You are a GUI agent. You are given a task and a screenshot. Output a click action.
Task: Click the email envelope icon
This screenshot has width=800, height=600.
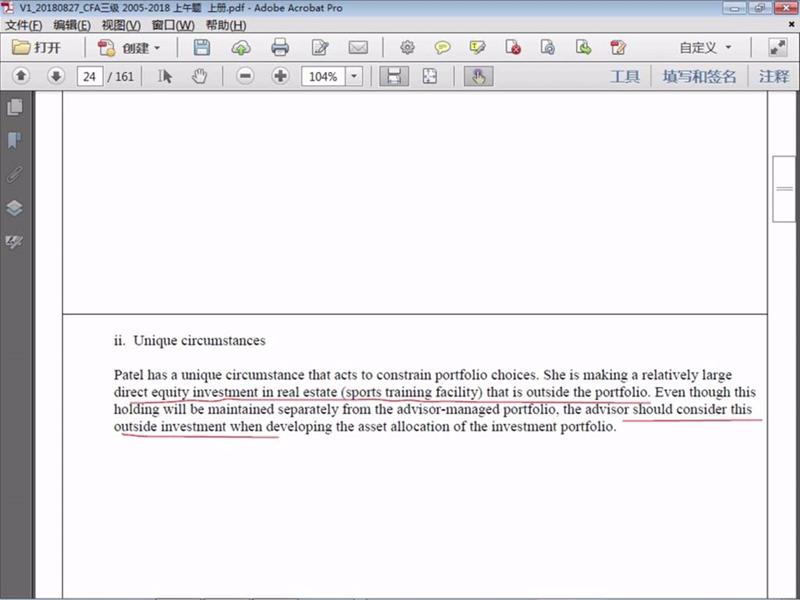tap(357, 47)
